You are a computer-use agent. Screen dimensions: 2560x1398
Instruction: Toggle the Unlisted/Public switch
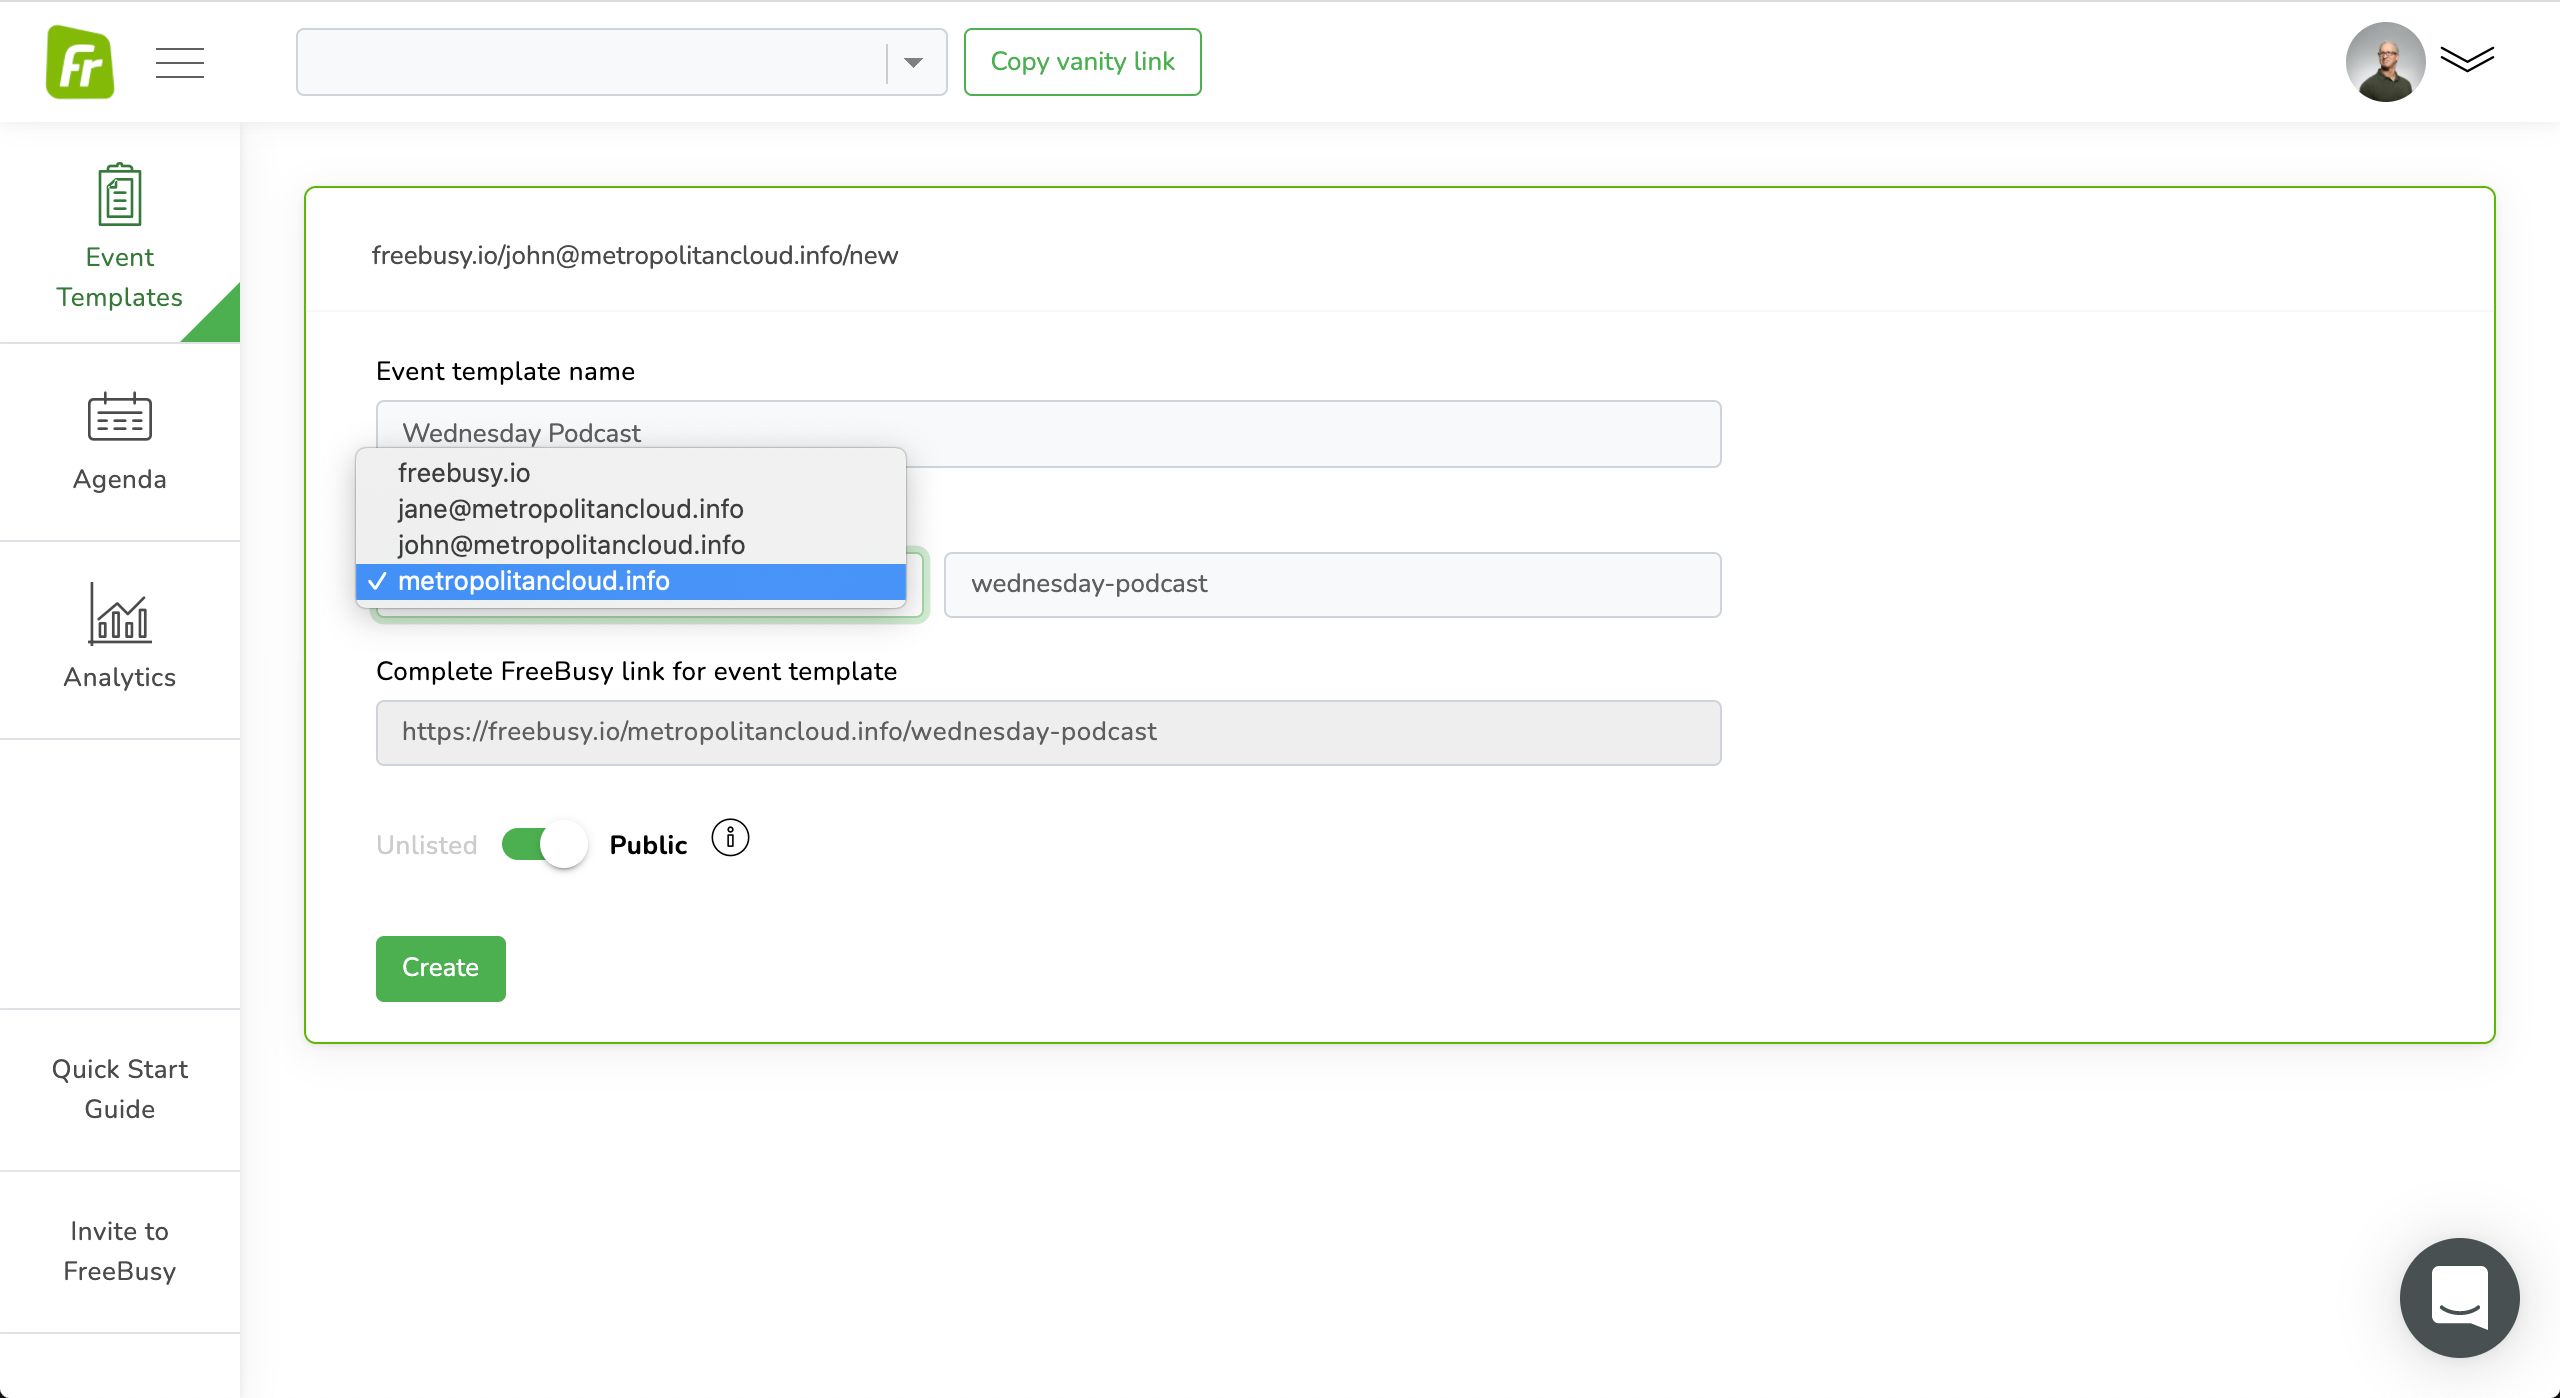(x=545, y=844)
